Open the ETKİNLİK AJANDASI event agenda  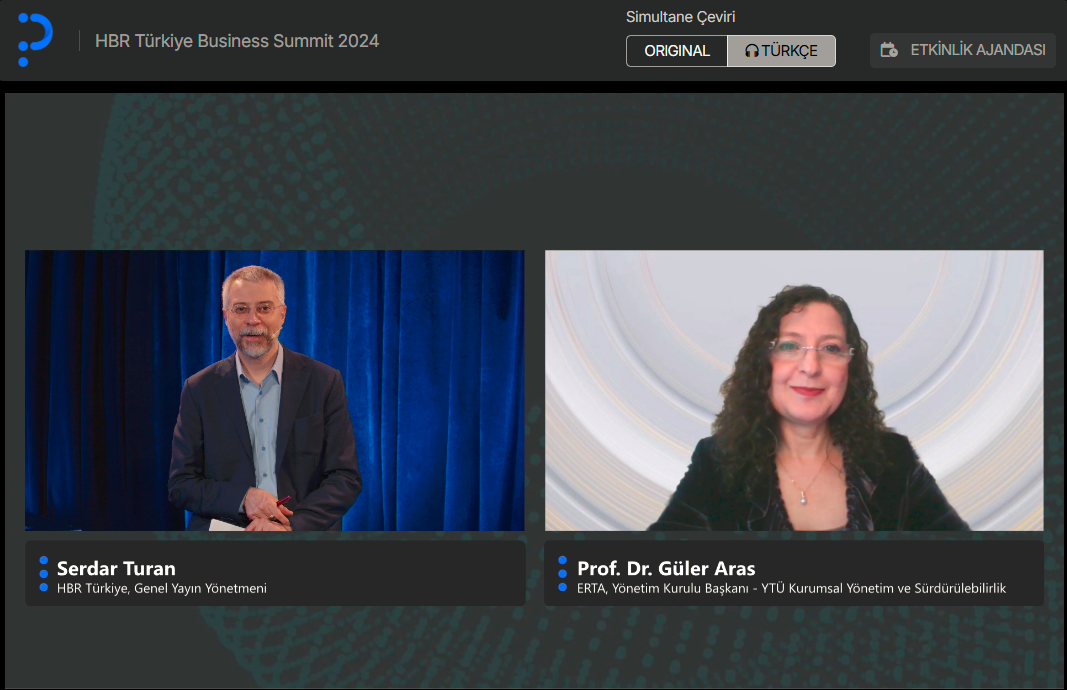(963, 50)
